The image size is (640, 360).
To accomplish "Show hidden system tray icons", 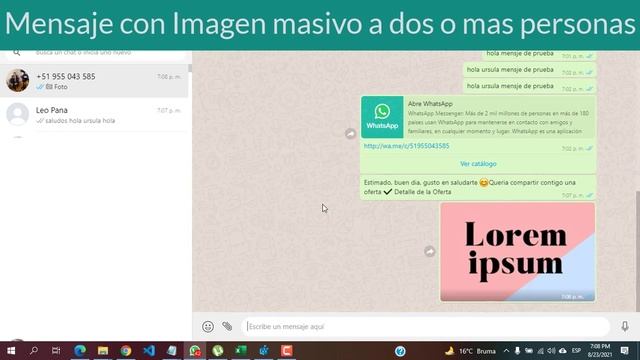I will [x=506, y=351].
